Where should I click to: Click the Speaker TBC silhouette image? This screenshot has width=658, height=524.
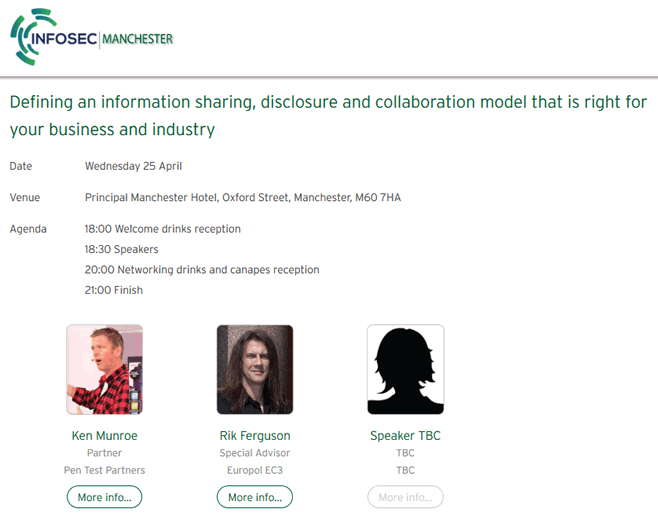point(405,369)
